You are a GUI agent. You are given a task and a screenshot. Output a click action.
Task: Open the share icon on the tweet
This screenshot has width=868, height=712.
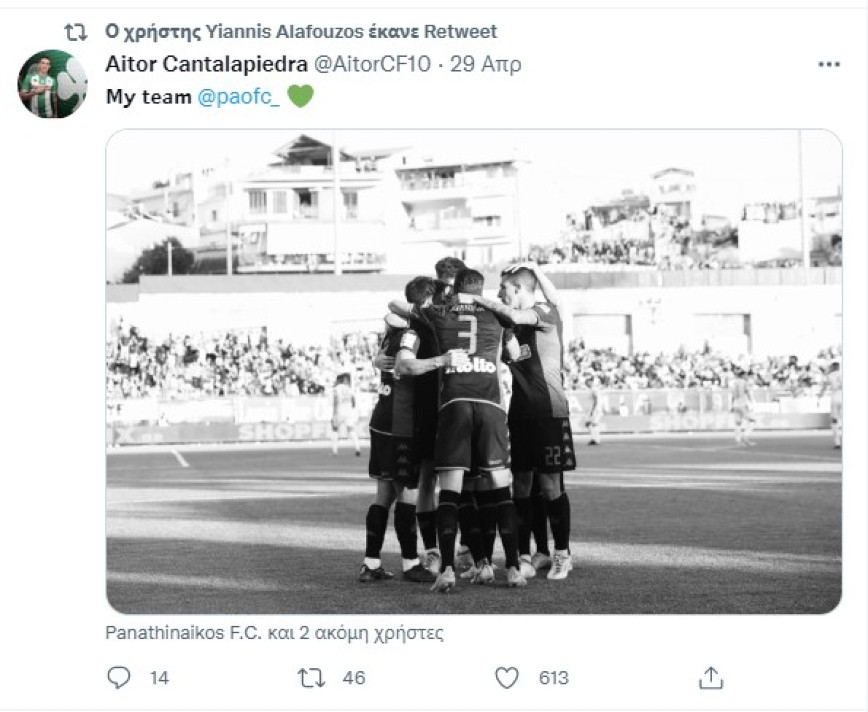[x=713, y=677]
